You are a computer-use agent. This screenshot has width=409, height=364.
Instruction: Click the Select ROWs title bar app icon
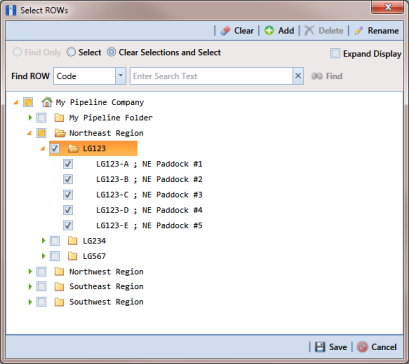tap(11, 10)
